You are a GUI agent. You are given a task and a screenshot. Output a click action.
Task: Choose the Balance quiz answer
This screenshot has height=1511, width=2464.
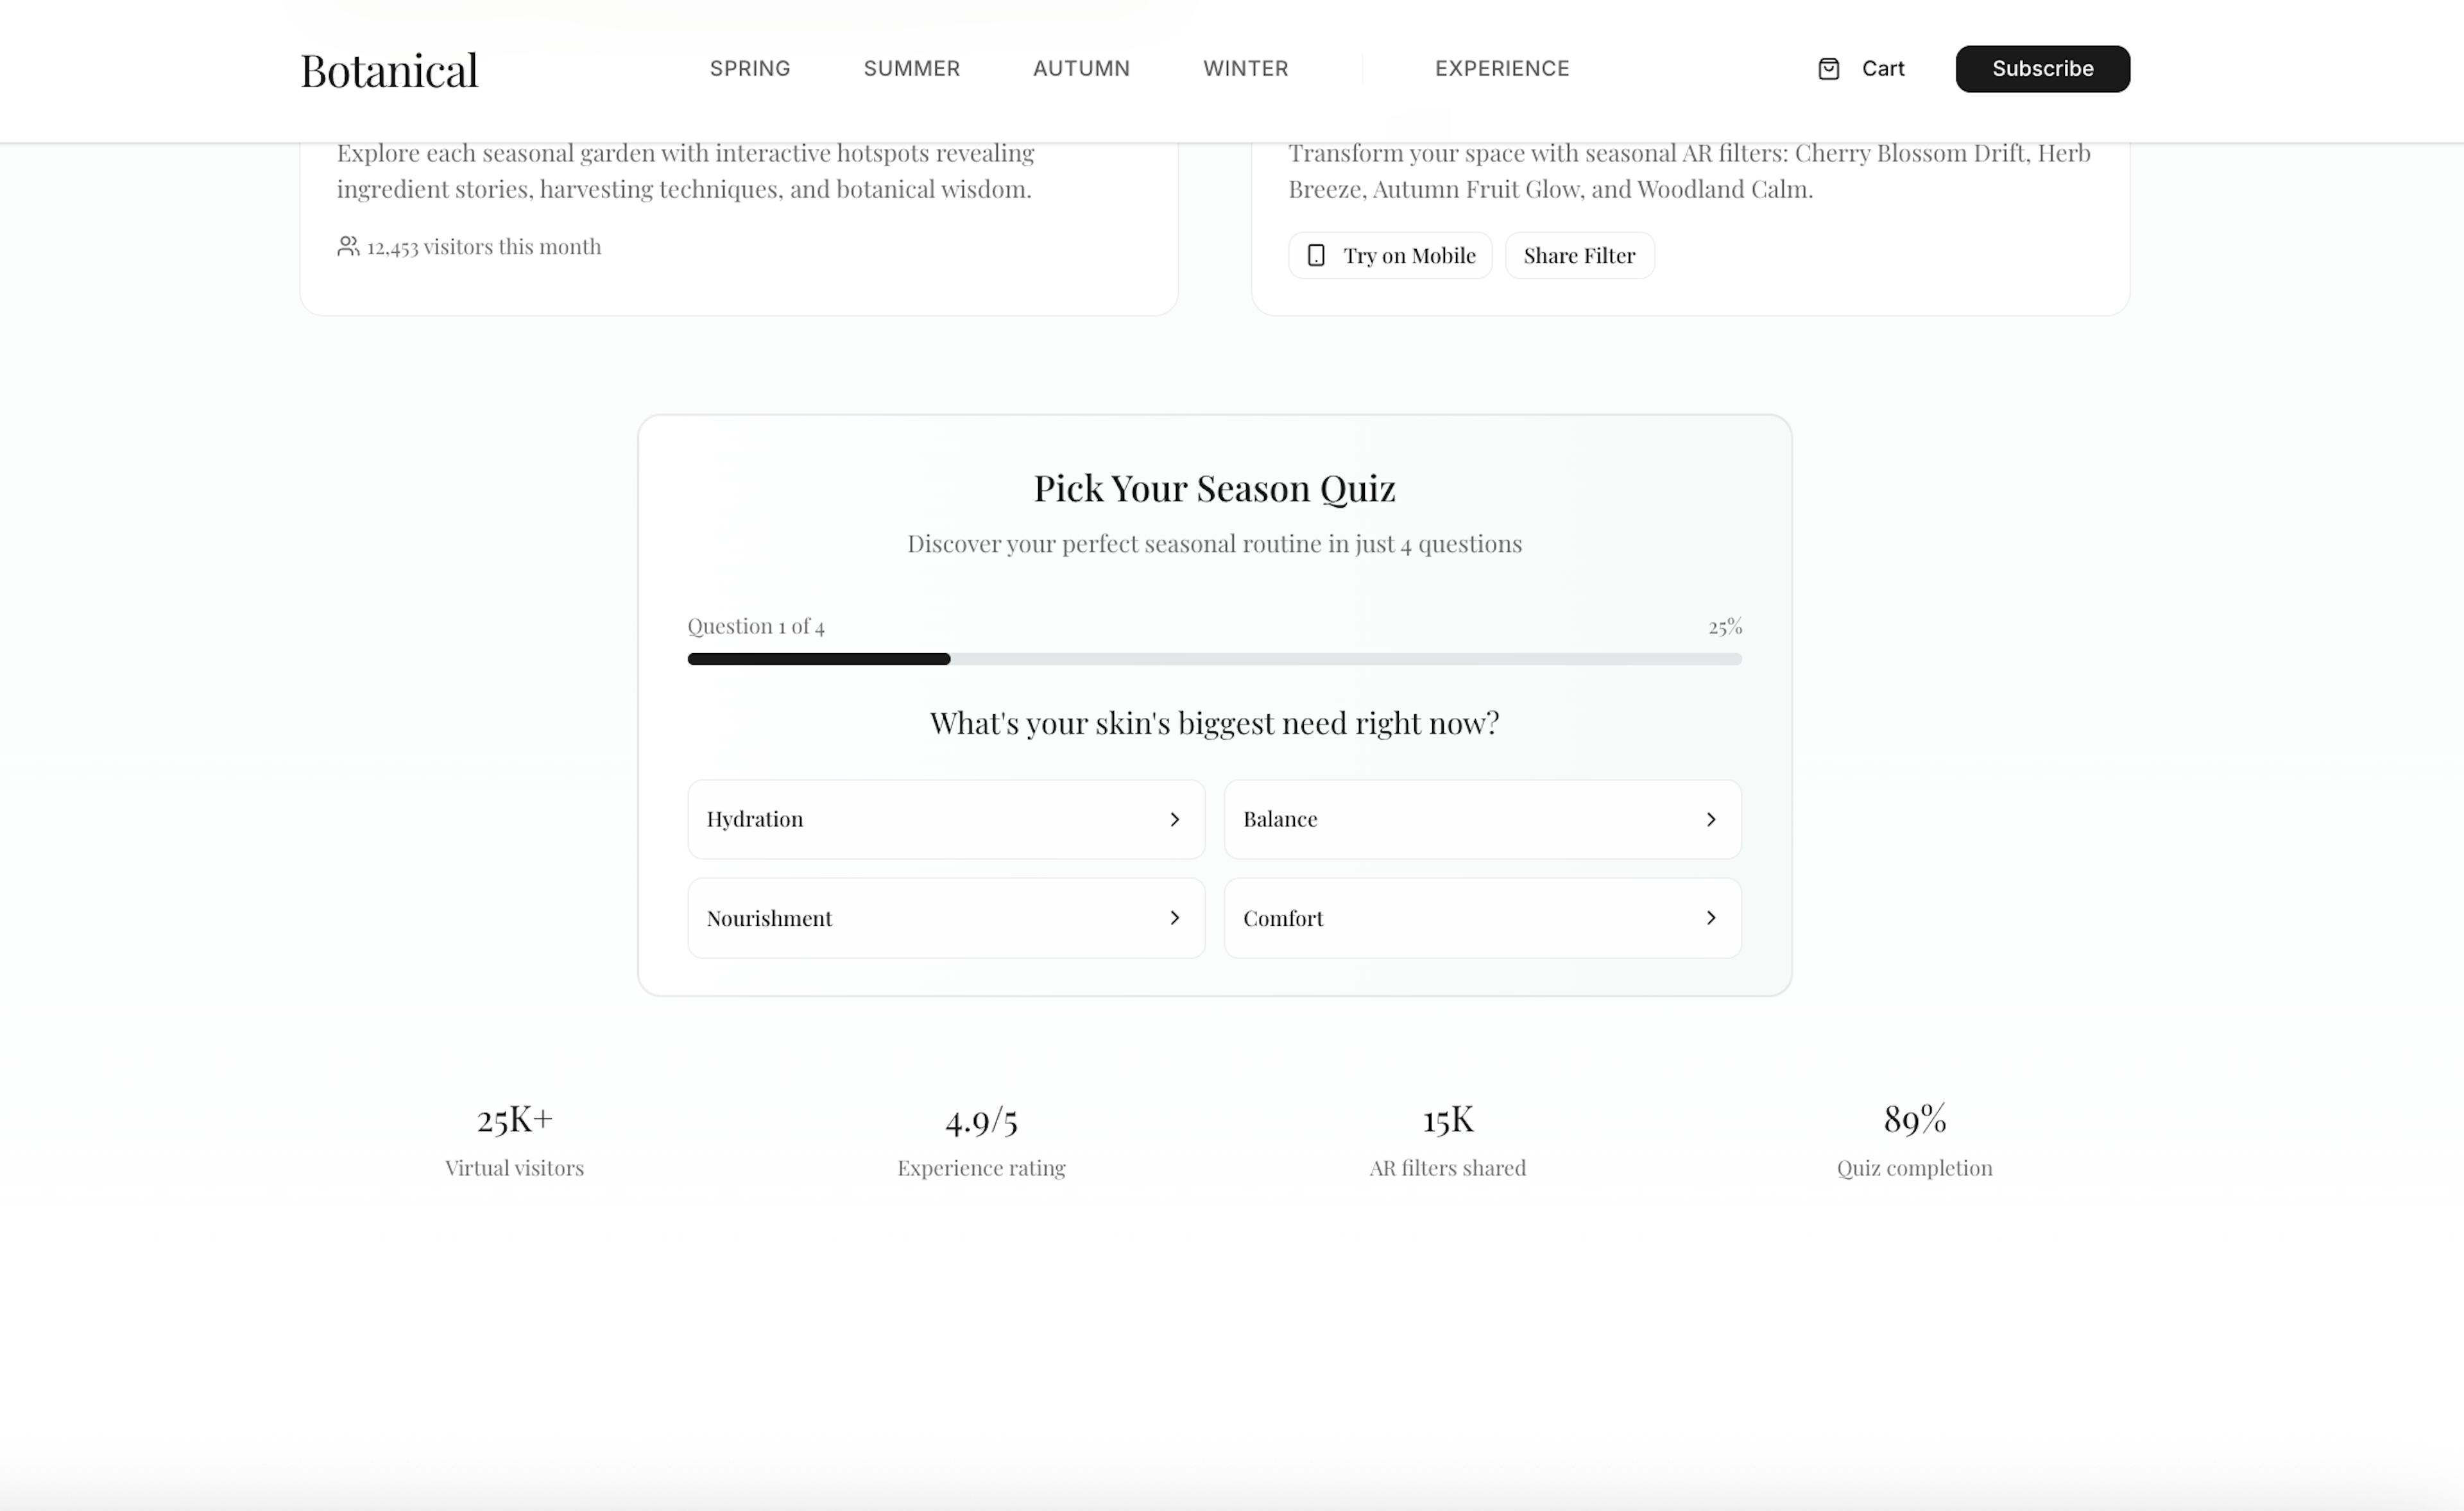point(1482,819)
